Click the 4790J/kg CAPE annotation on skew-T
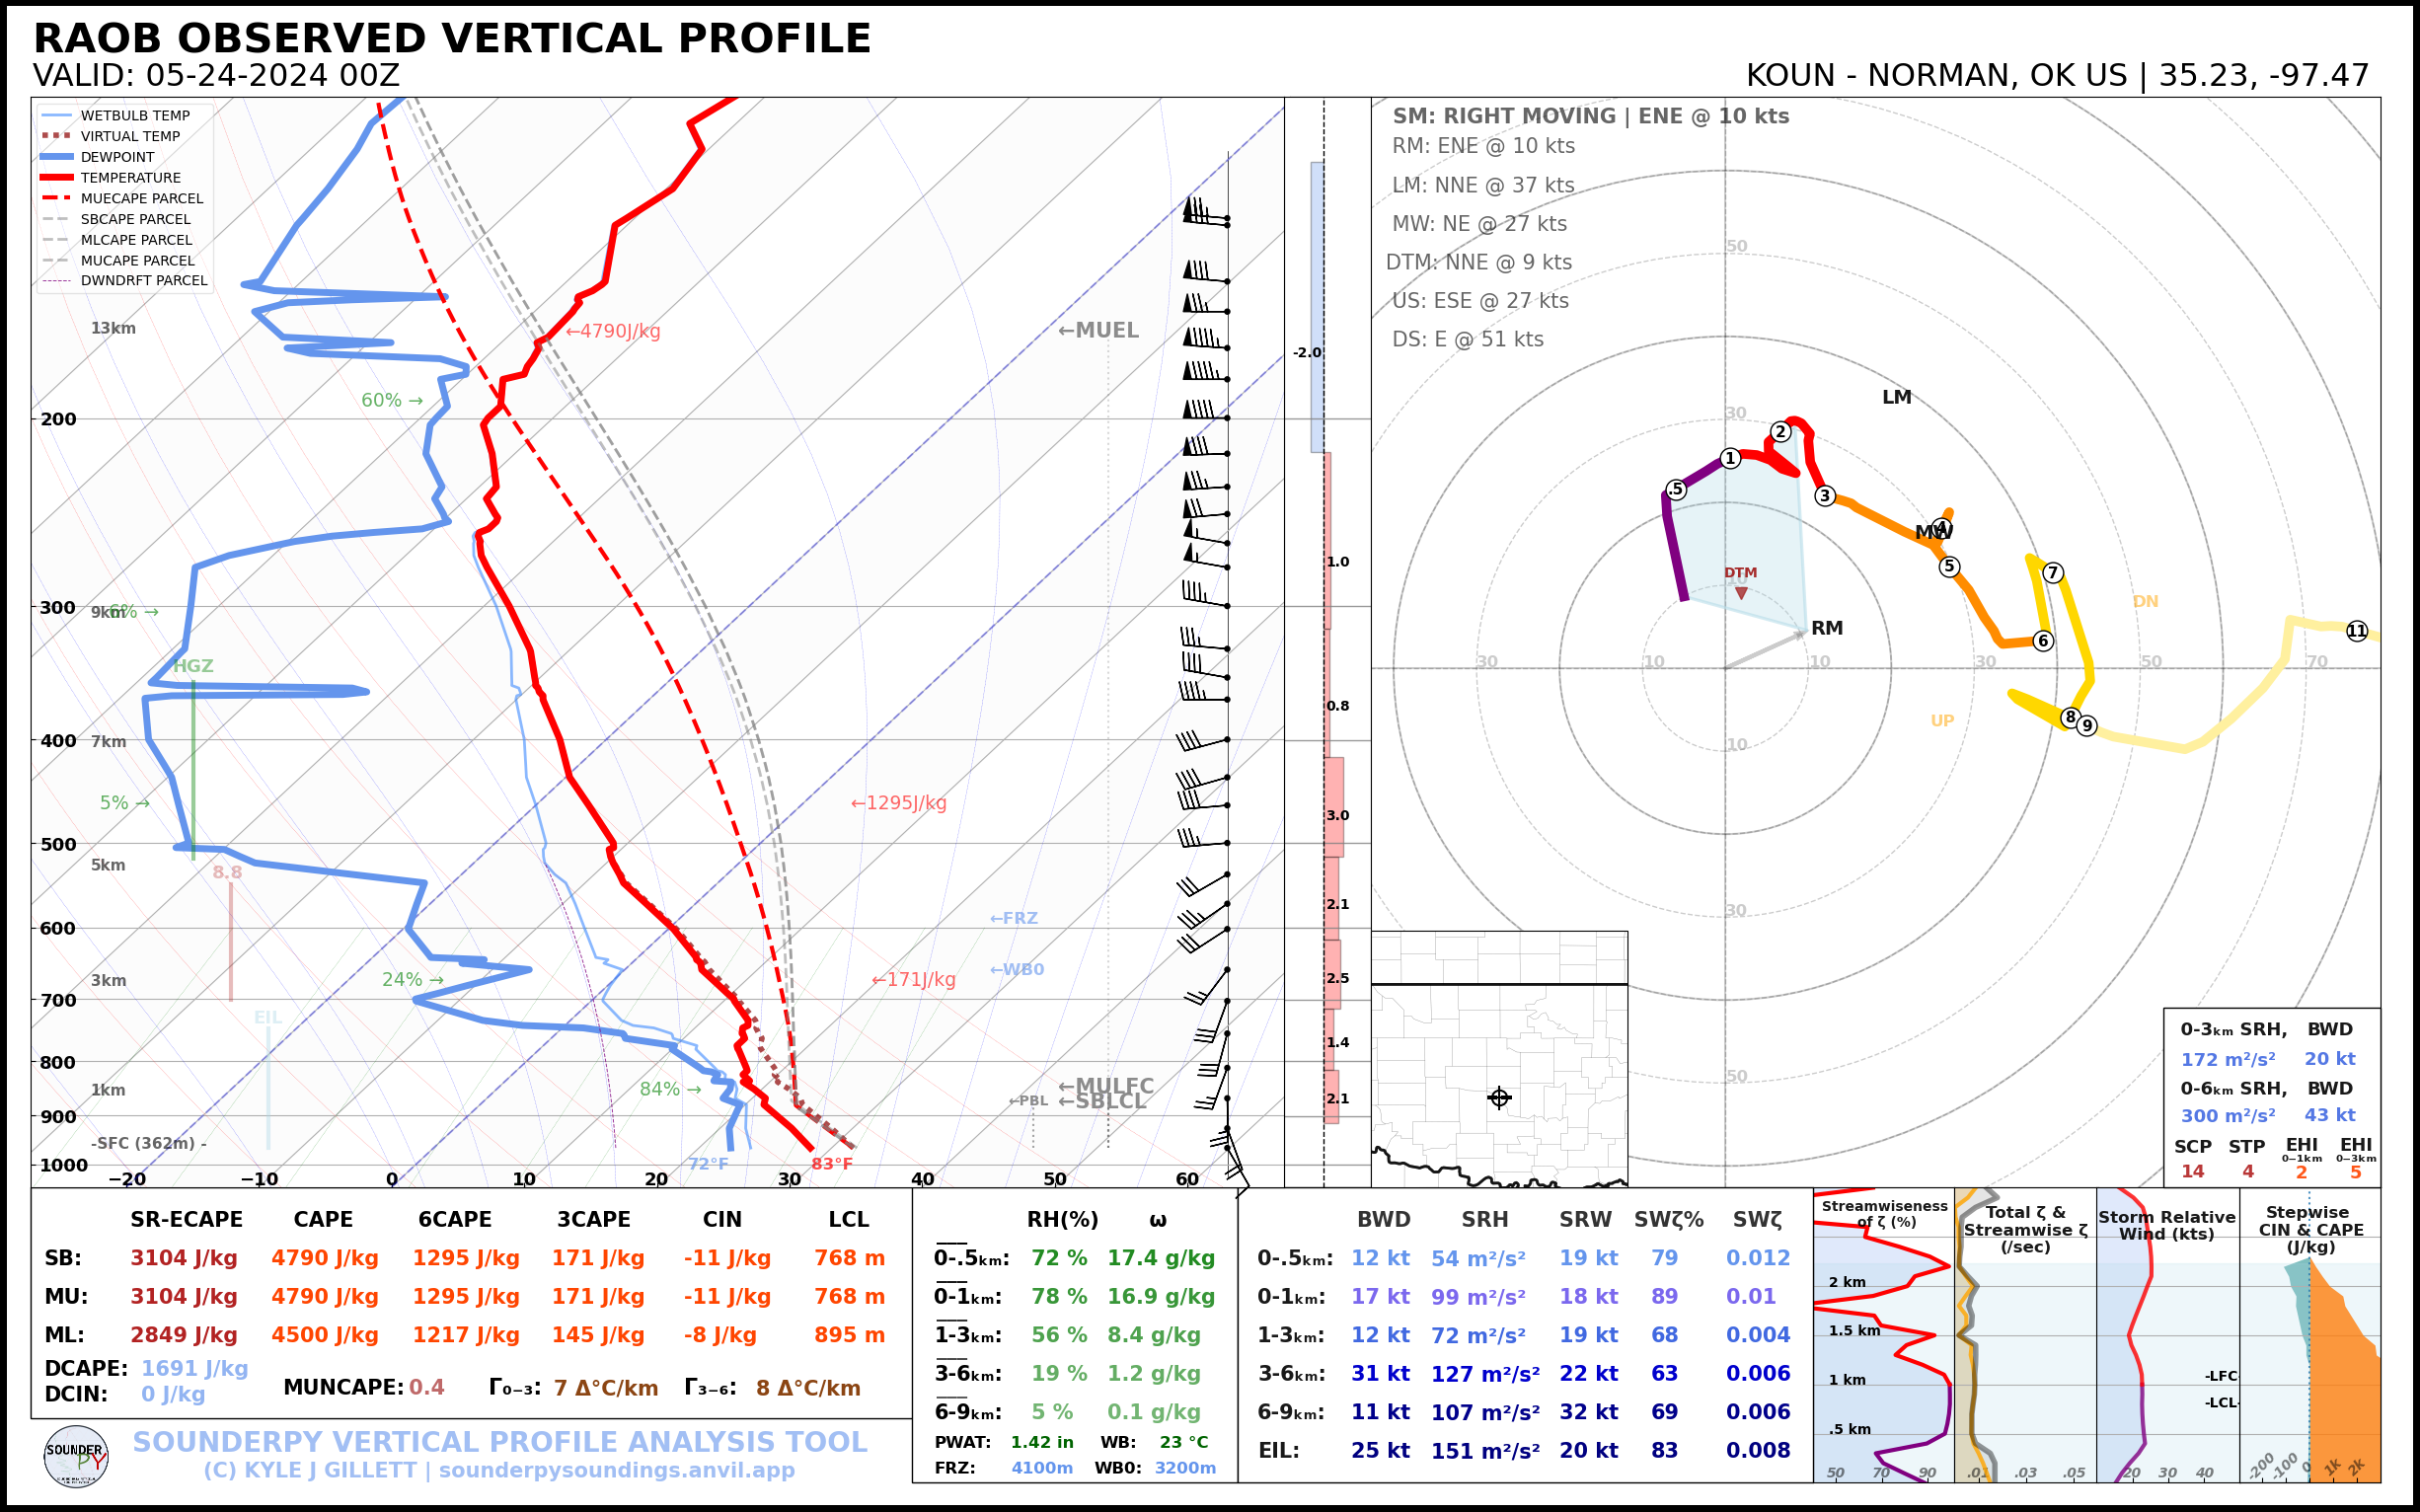Viewport: 2420px width, 1512px height. coord(613,331)
